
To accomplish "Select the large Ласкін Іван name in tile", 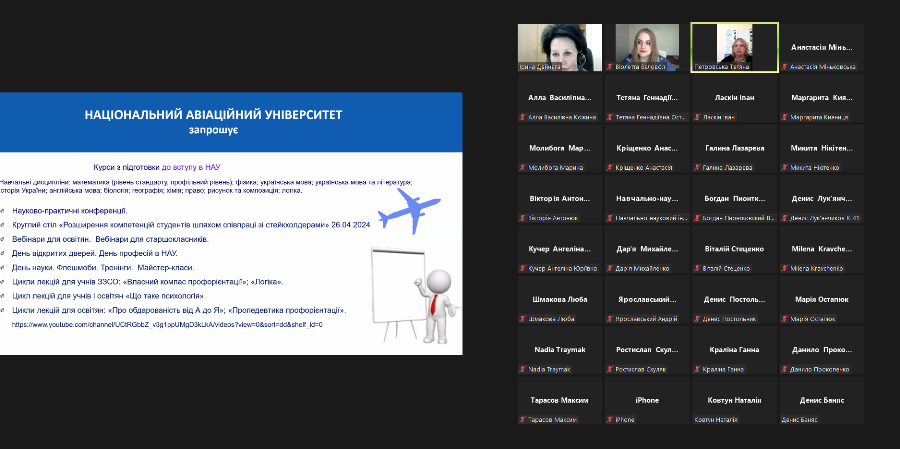I will click(735, 98).
